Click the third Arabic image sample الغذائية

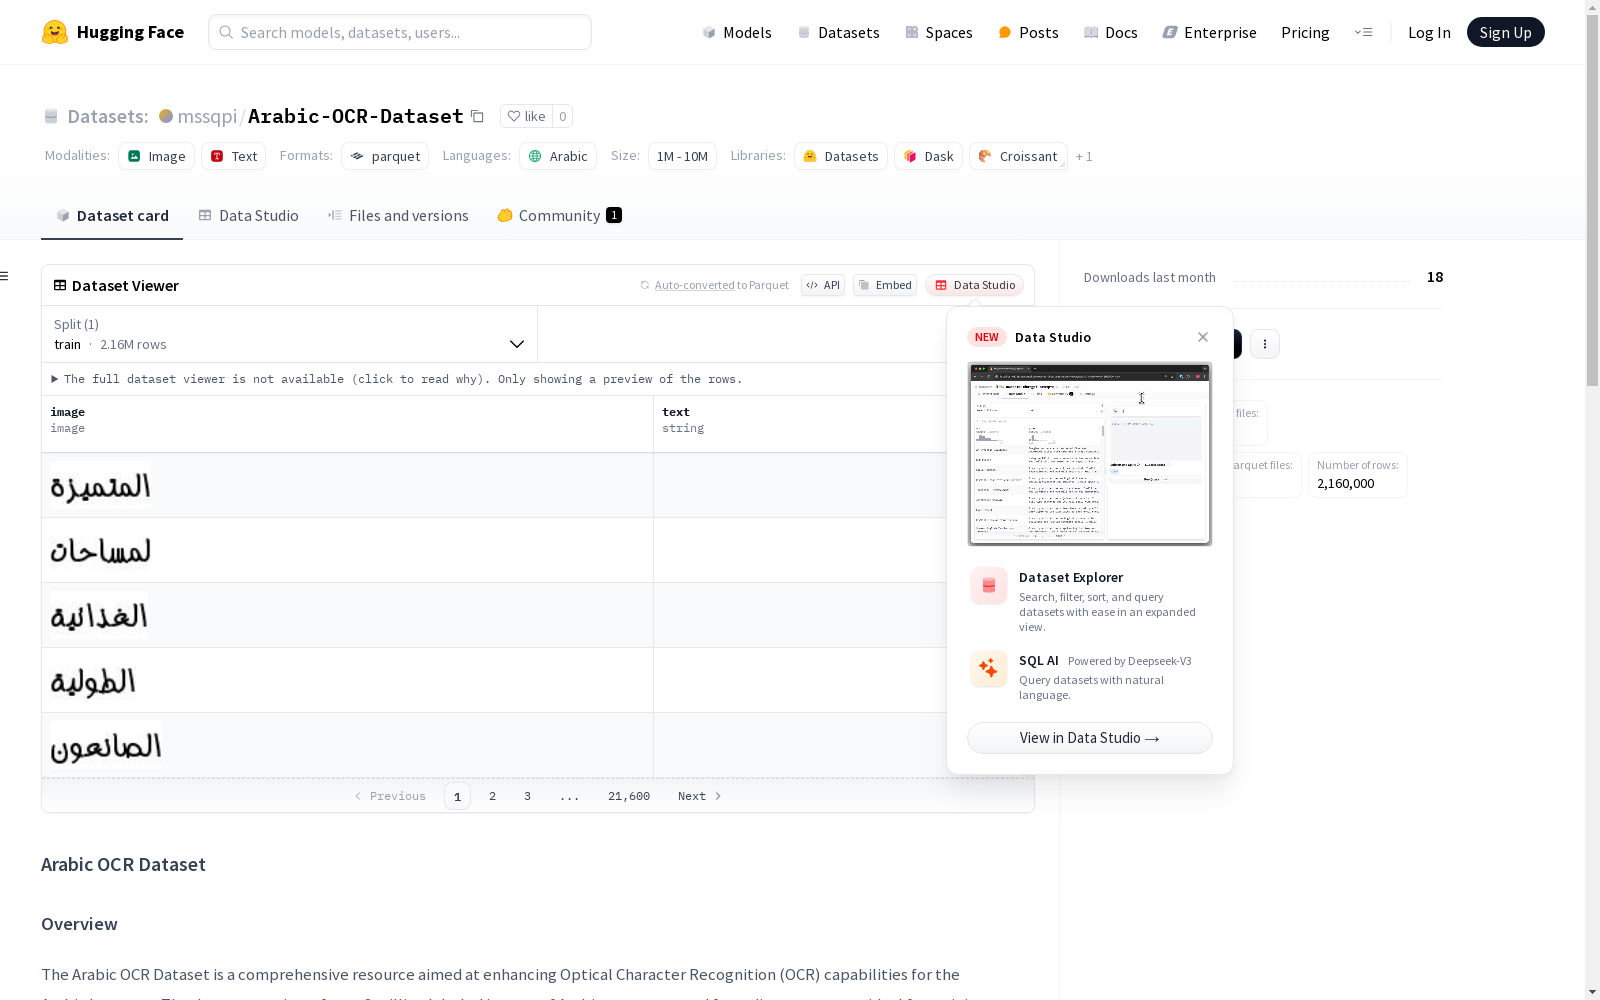pyautogui.click(x=99, y=615)
